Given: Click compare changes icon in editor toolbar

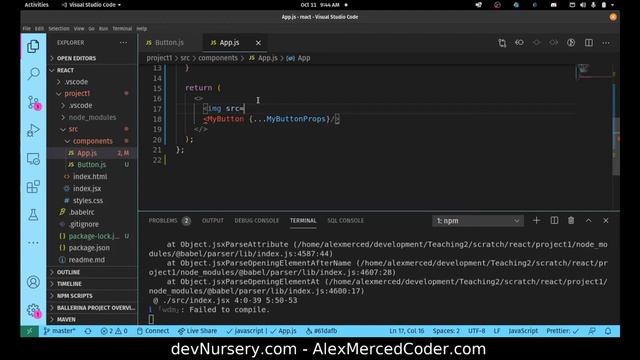Looking at the screenshot, I should (502, 43).
